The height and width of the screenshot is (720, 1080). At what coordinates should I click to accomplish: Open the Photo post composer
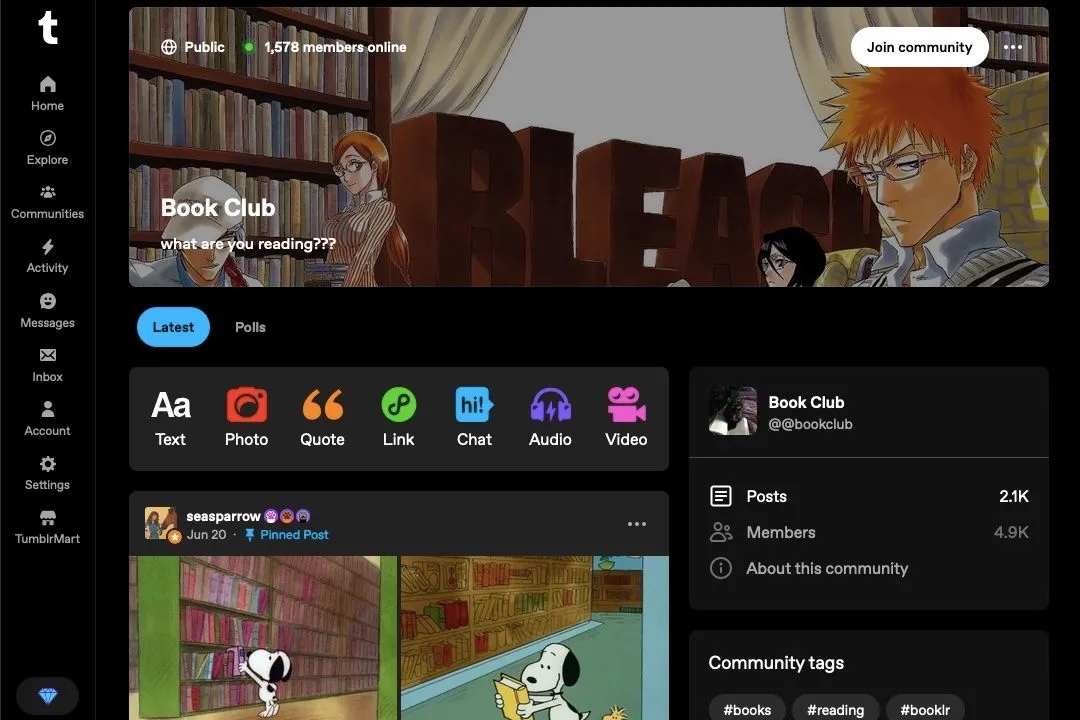pos(246,415)
